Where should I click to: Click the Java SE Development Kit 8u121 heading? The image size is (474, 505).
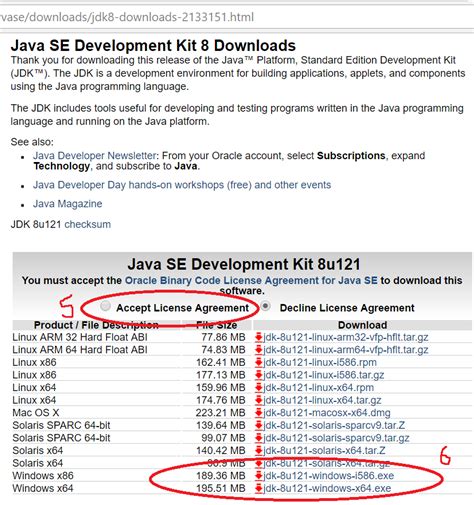244,264
